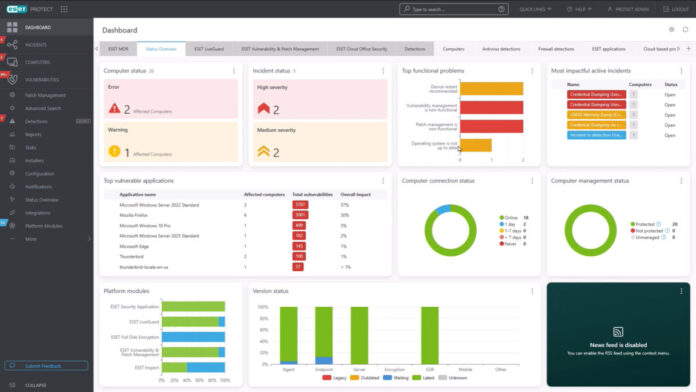Viewport: 696px width, 392px height.
Task: Click the RSS icon in News feed panel
Action: pos(618,332)
